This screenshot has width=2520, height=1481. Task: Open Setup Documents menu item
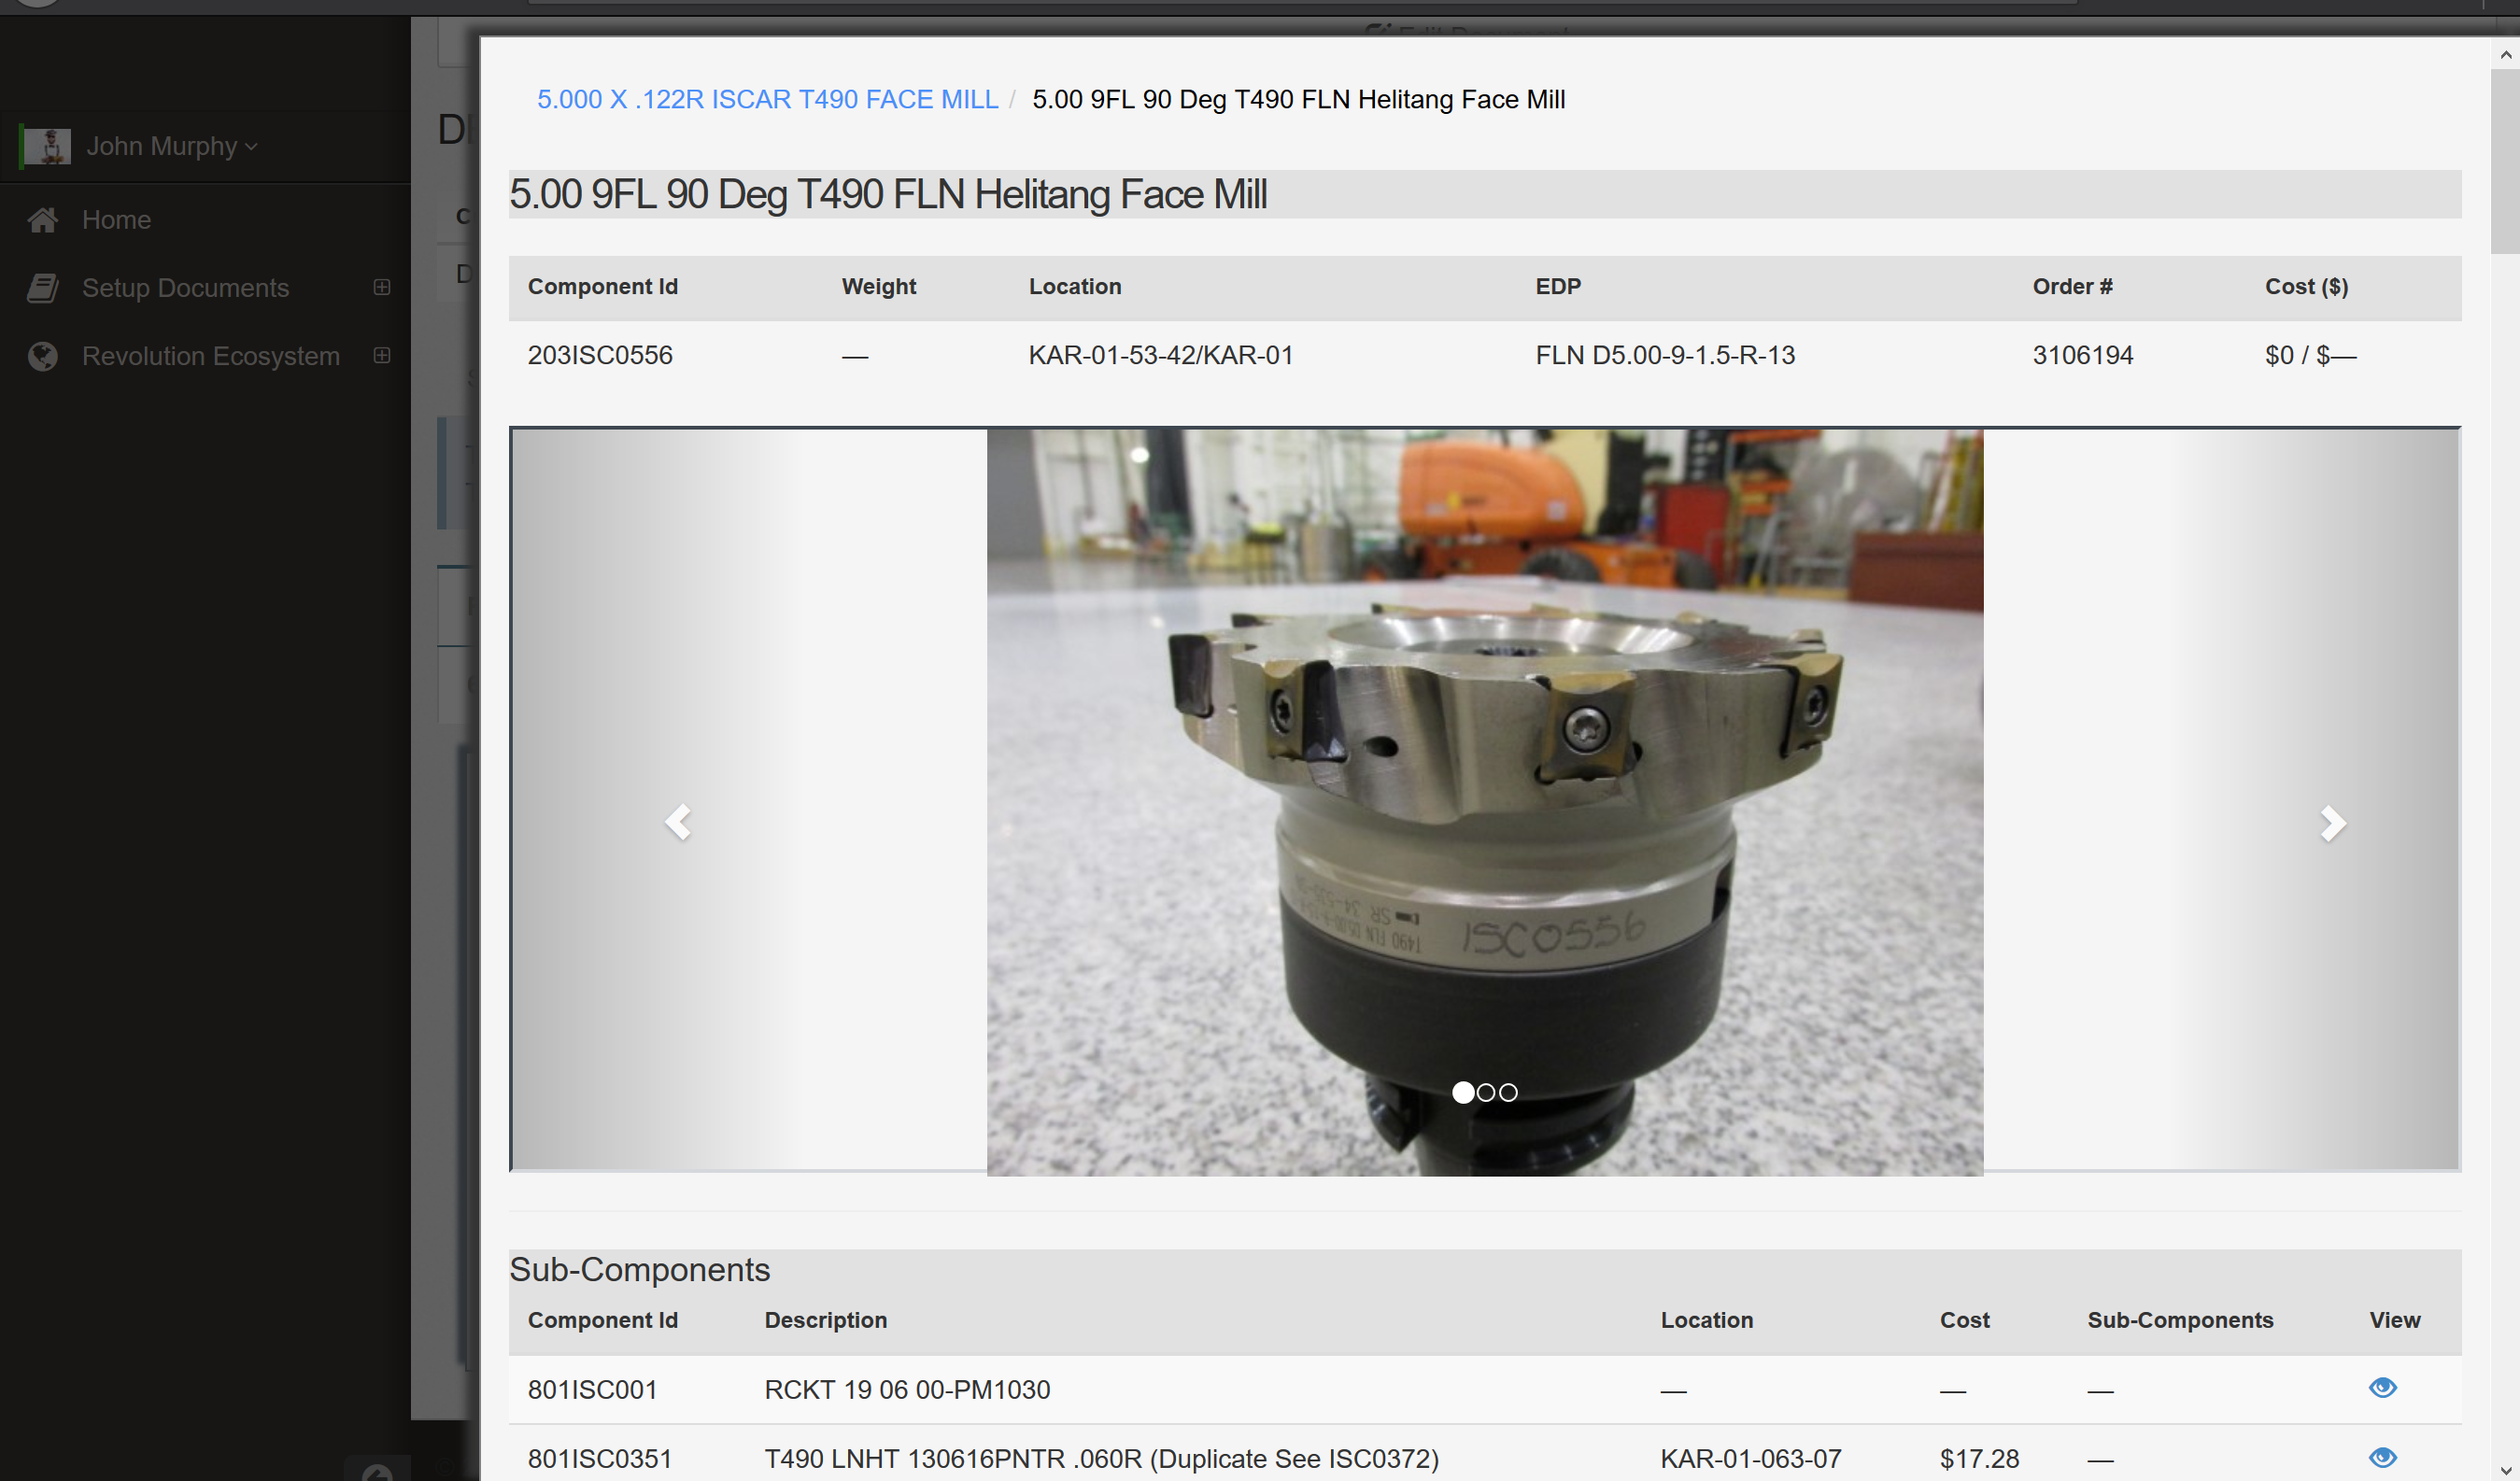click(x=185, y=288)
